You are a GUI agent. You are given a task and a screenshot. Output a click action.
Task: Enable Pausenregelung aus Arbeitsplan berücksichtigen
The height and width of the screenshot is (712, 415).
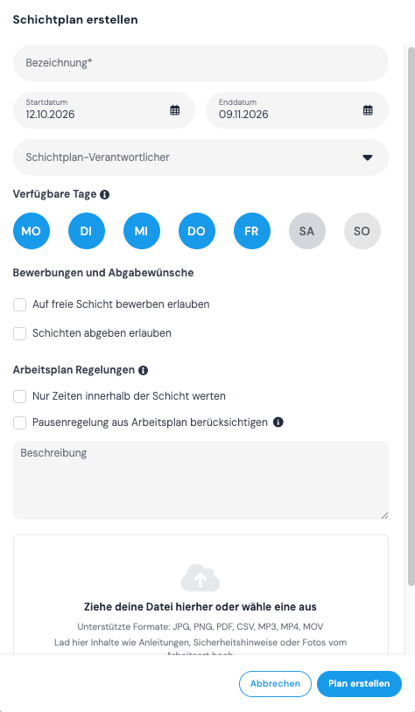click(20, 423)
